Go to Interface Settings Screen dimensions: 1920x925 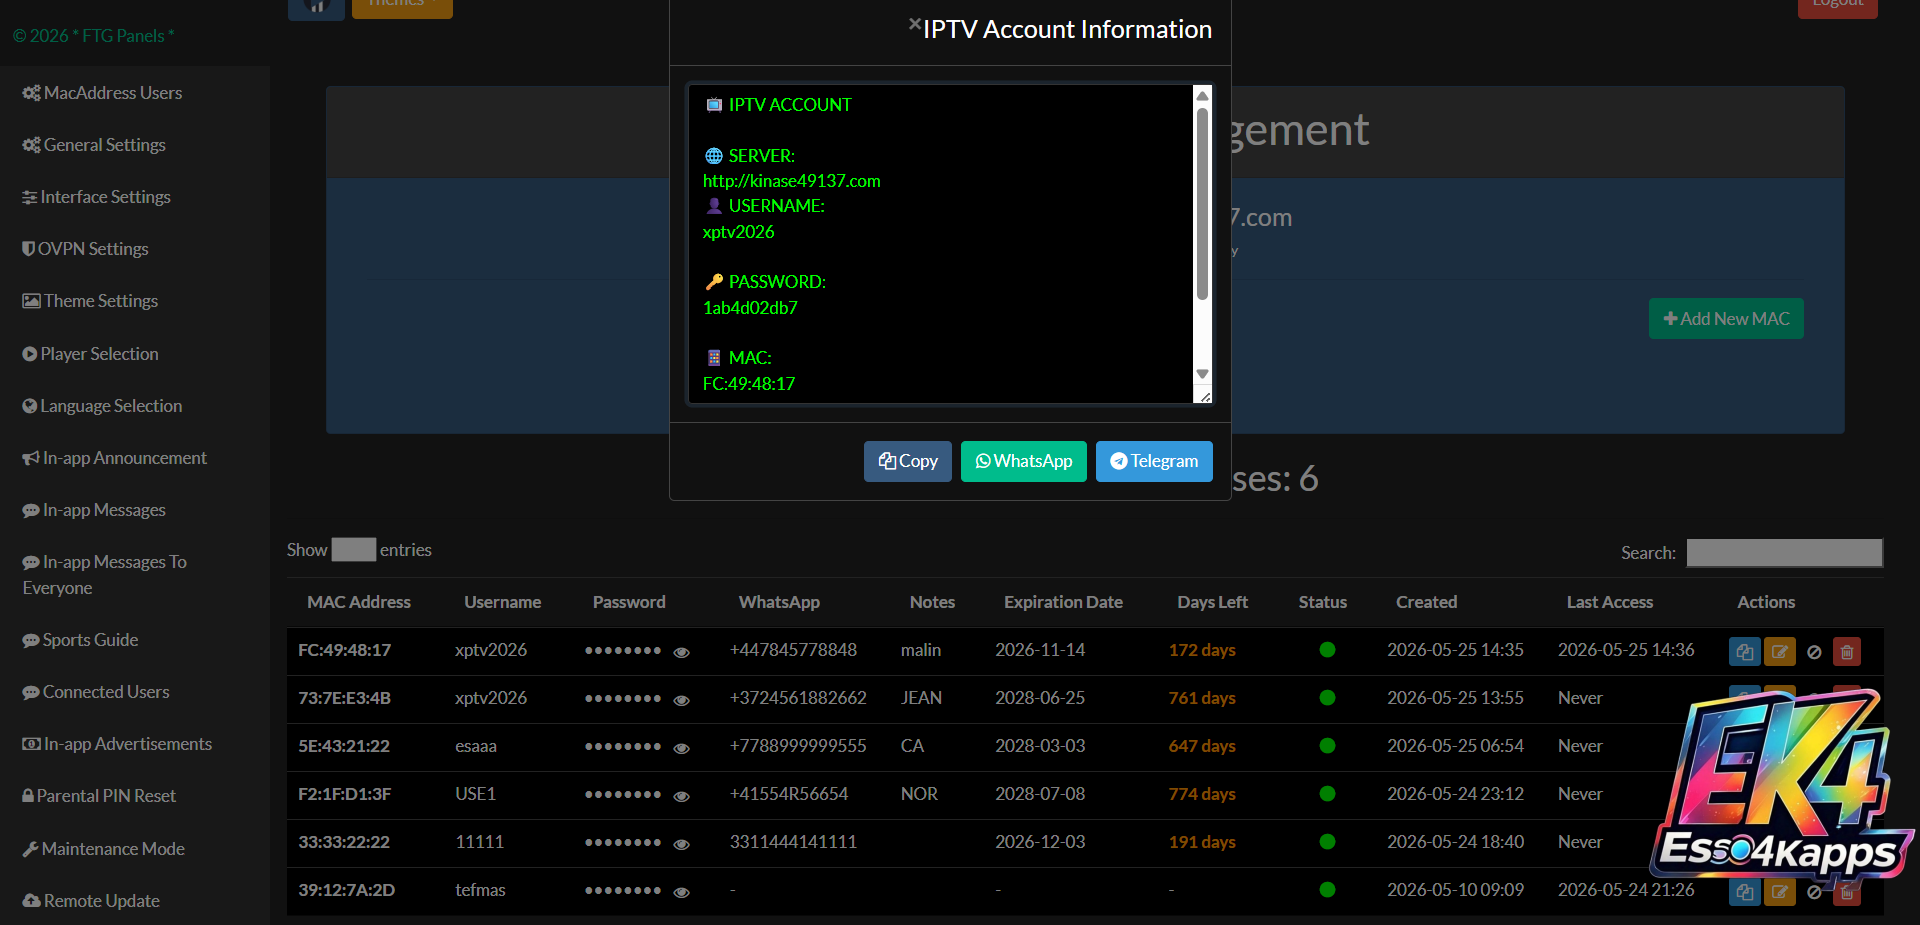click(96, 197)
